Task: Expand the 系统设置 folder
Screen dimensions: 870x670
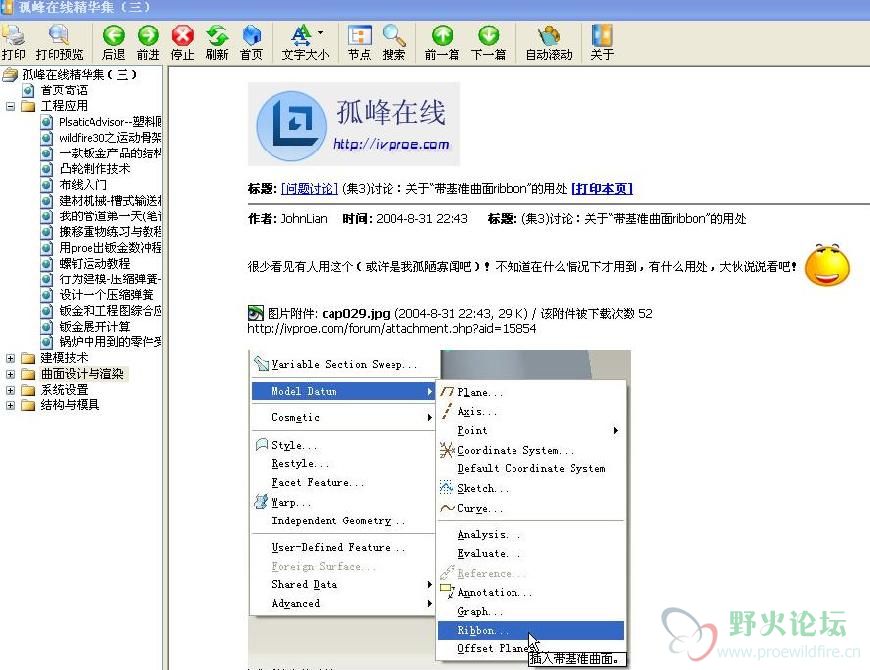Action: pyautogui.click(x=11, y=390)
